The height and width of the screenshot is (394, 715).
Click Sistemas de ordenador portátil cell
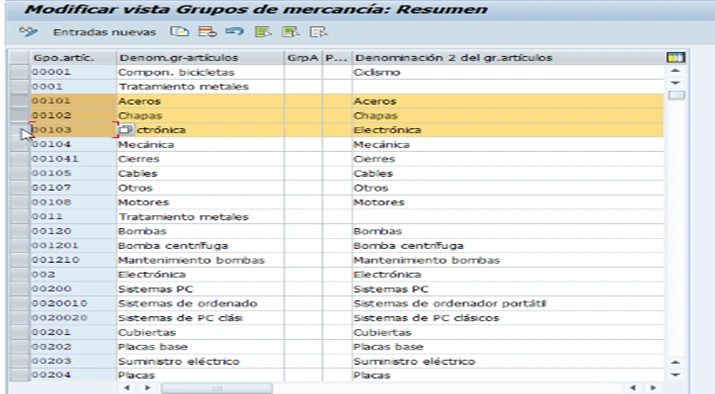(508, 303)
